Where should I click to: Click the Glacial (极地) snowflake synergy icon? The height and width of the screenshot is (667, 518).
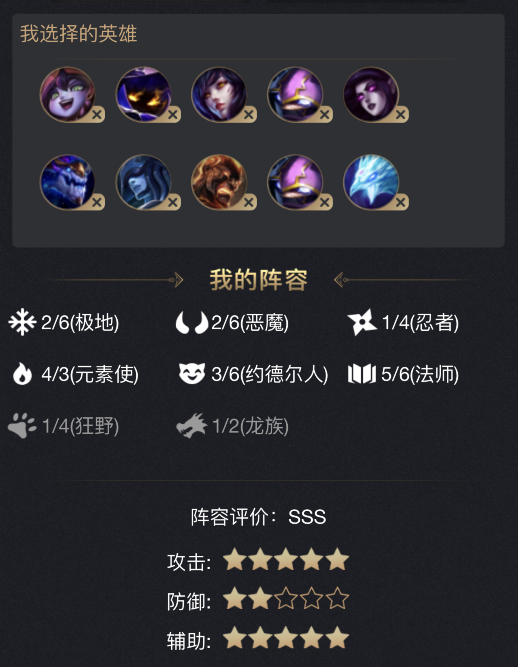[x=22, y=322]
